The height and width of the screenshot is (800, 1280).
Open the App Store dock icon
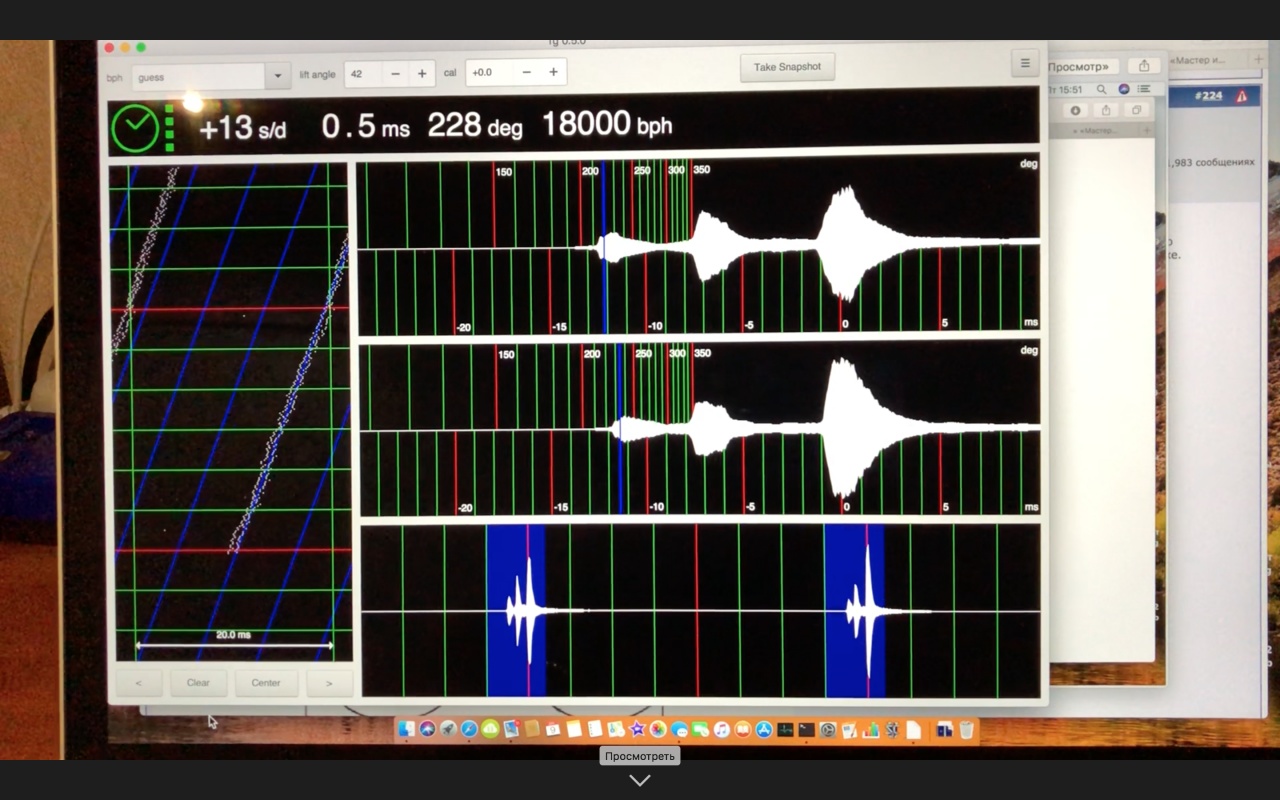[764, 730]
